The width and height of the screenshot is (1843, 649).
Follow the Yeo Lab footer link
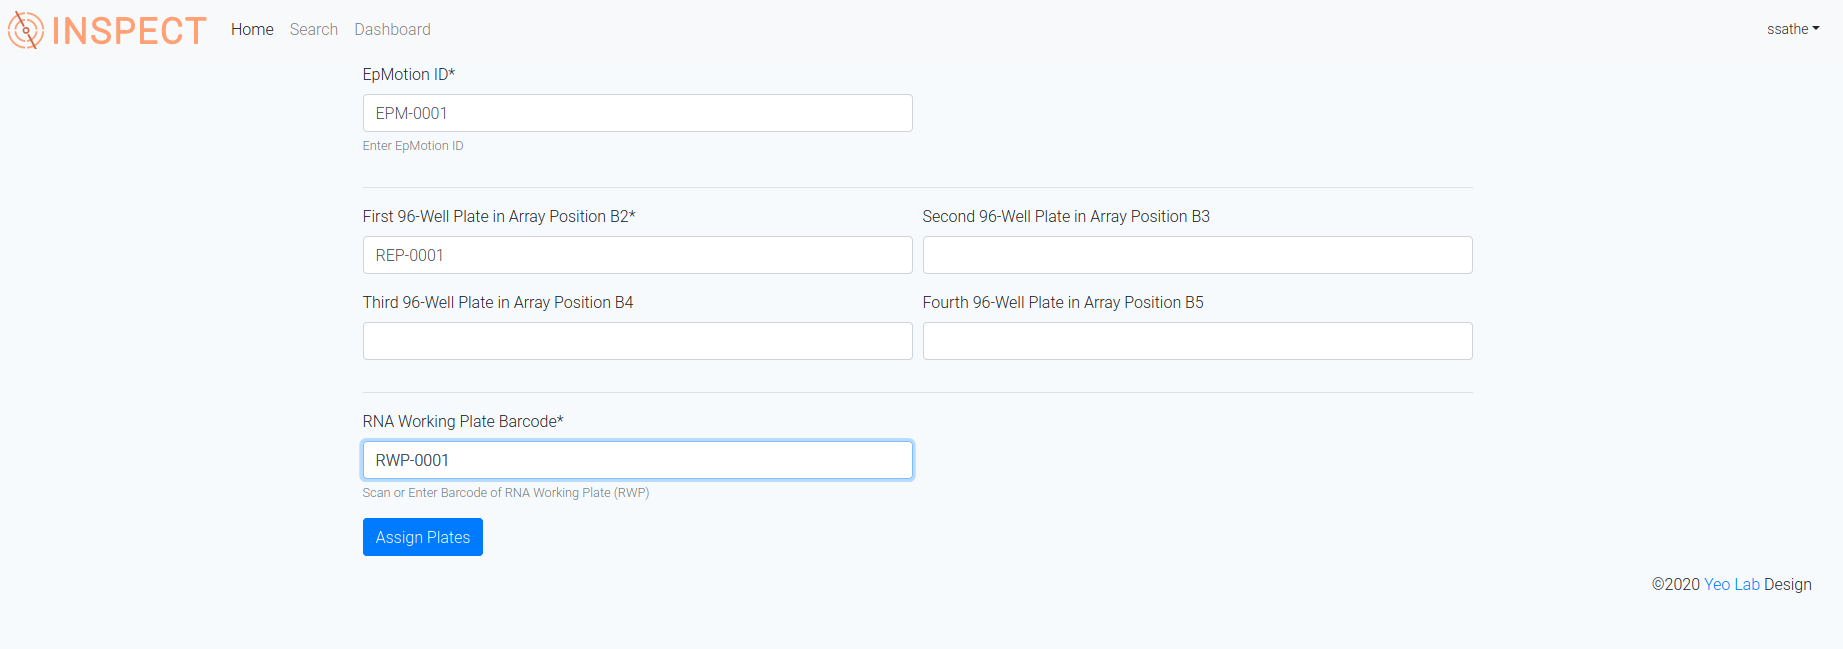pos(1731,584)
